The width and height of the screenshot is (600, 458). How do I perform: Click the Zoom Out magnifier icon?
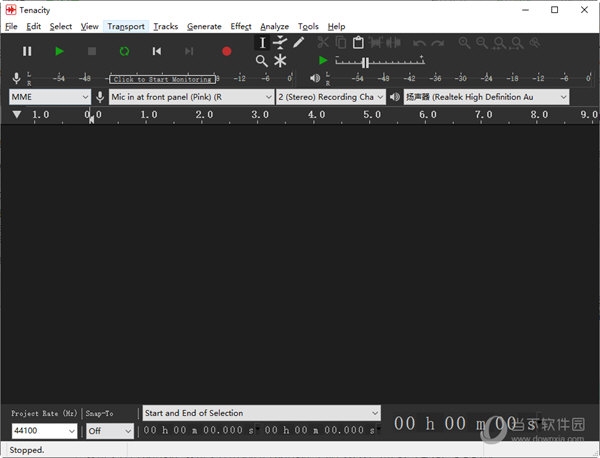482,43
